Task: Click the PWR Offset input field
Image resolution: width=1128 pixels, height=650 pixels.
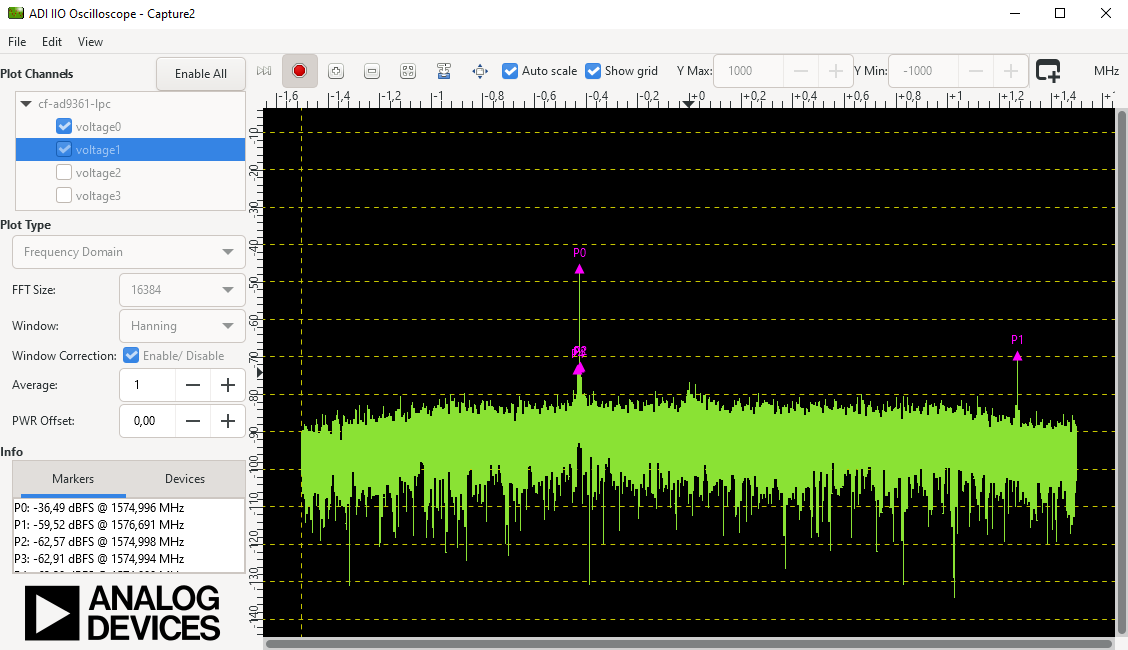Action: tap(146, 421)
